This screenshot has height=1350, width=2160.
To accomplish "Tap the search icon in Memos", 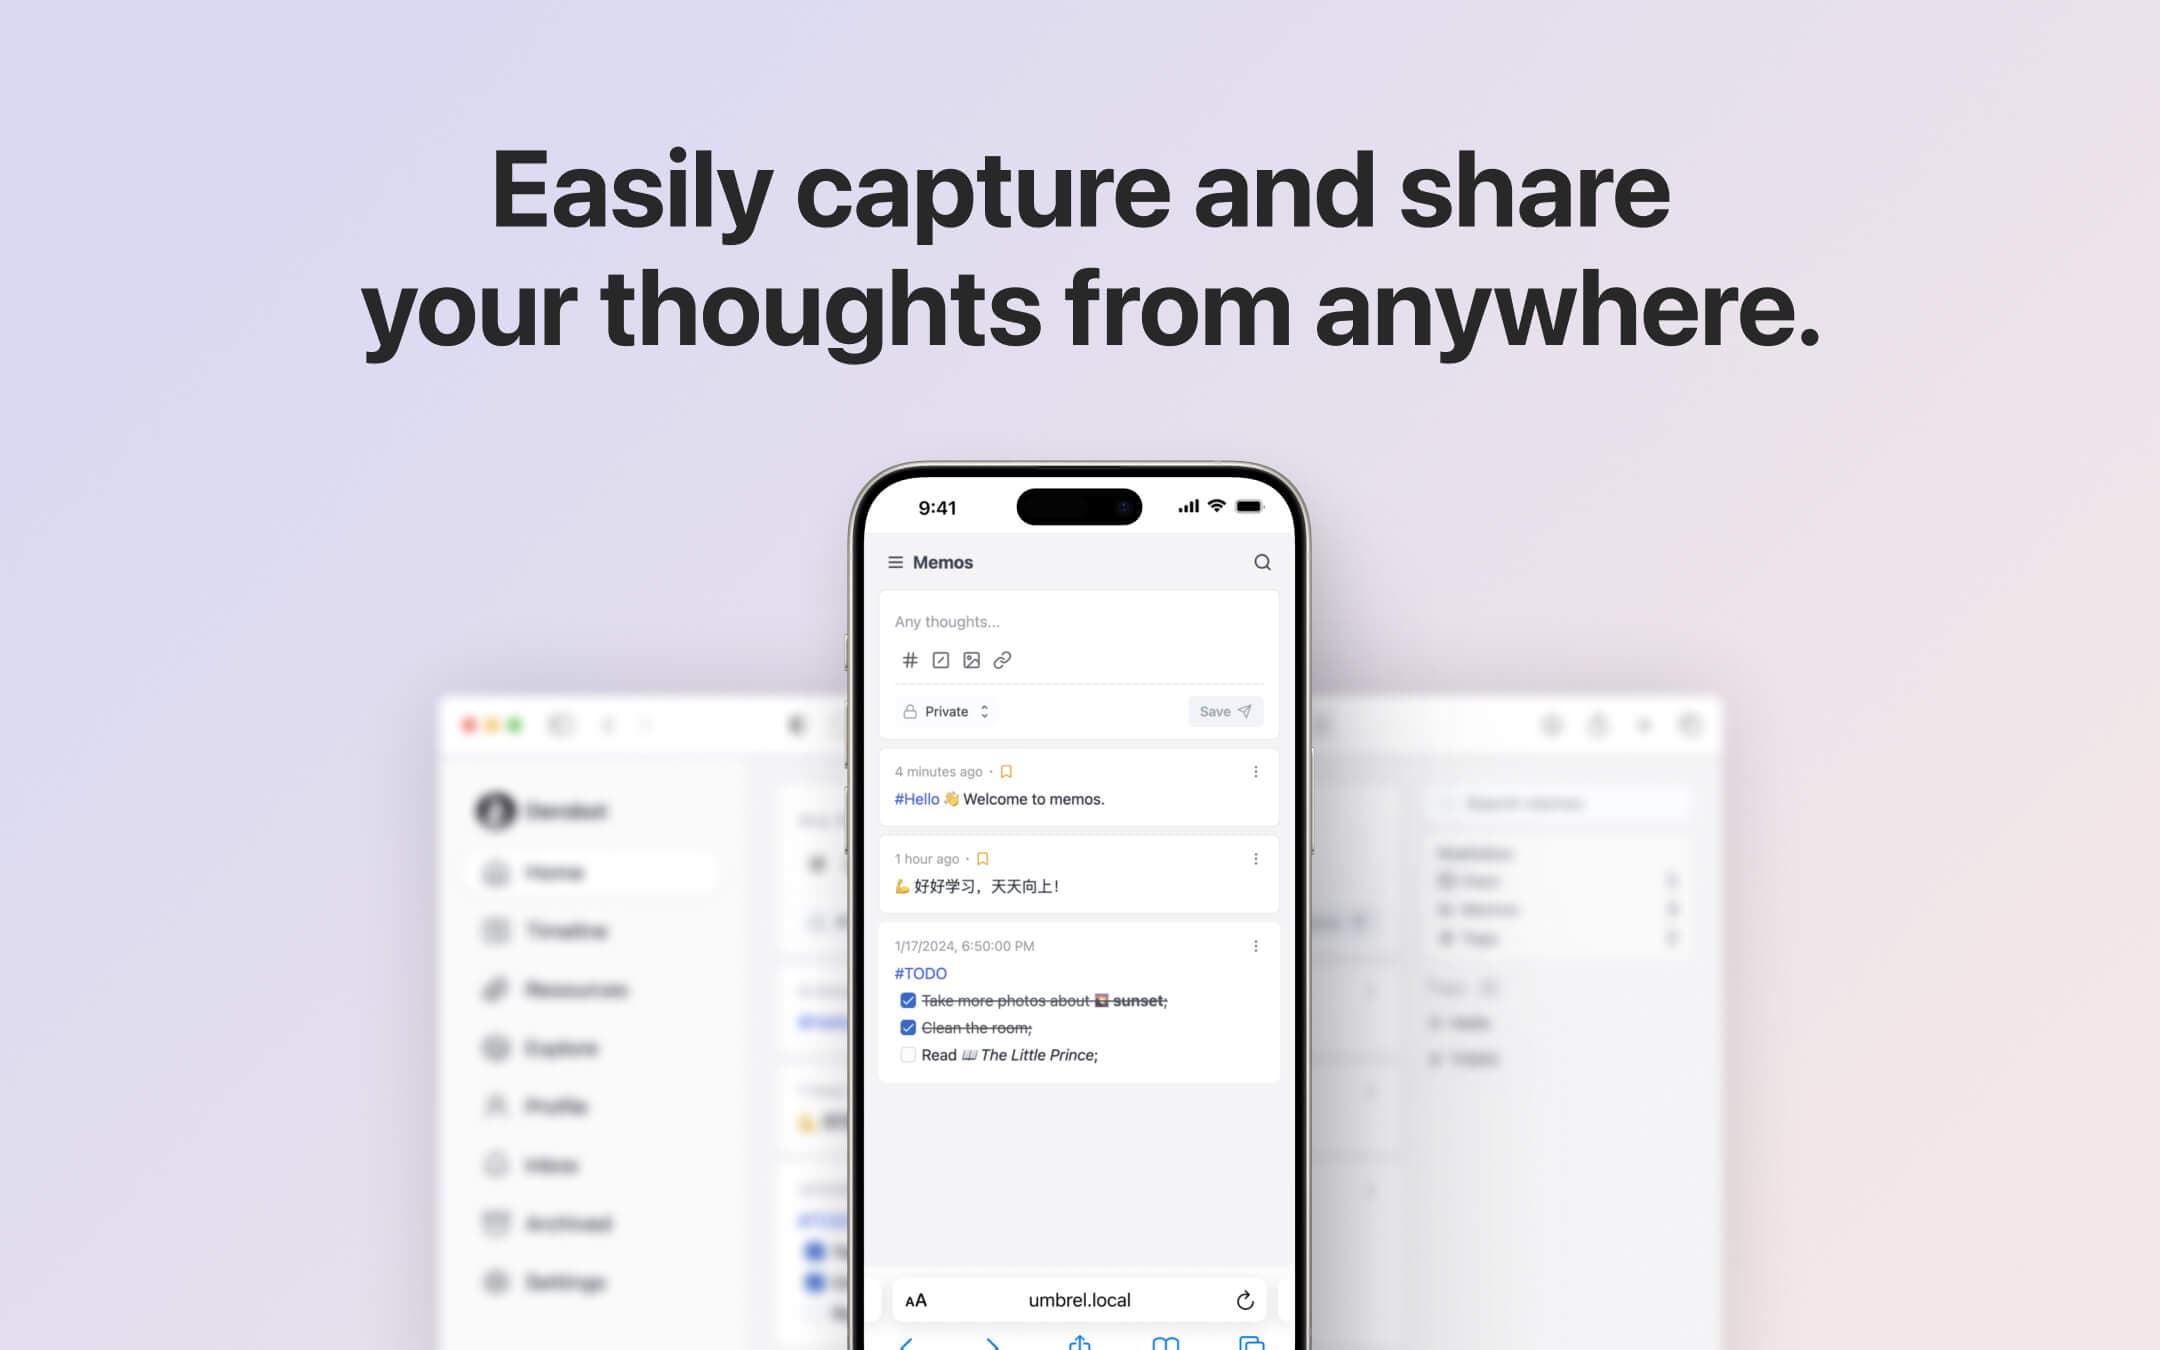I will pos(1264,561).
